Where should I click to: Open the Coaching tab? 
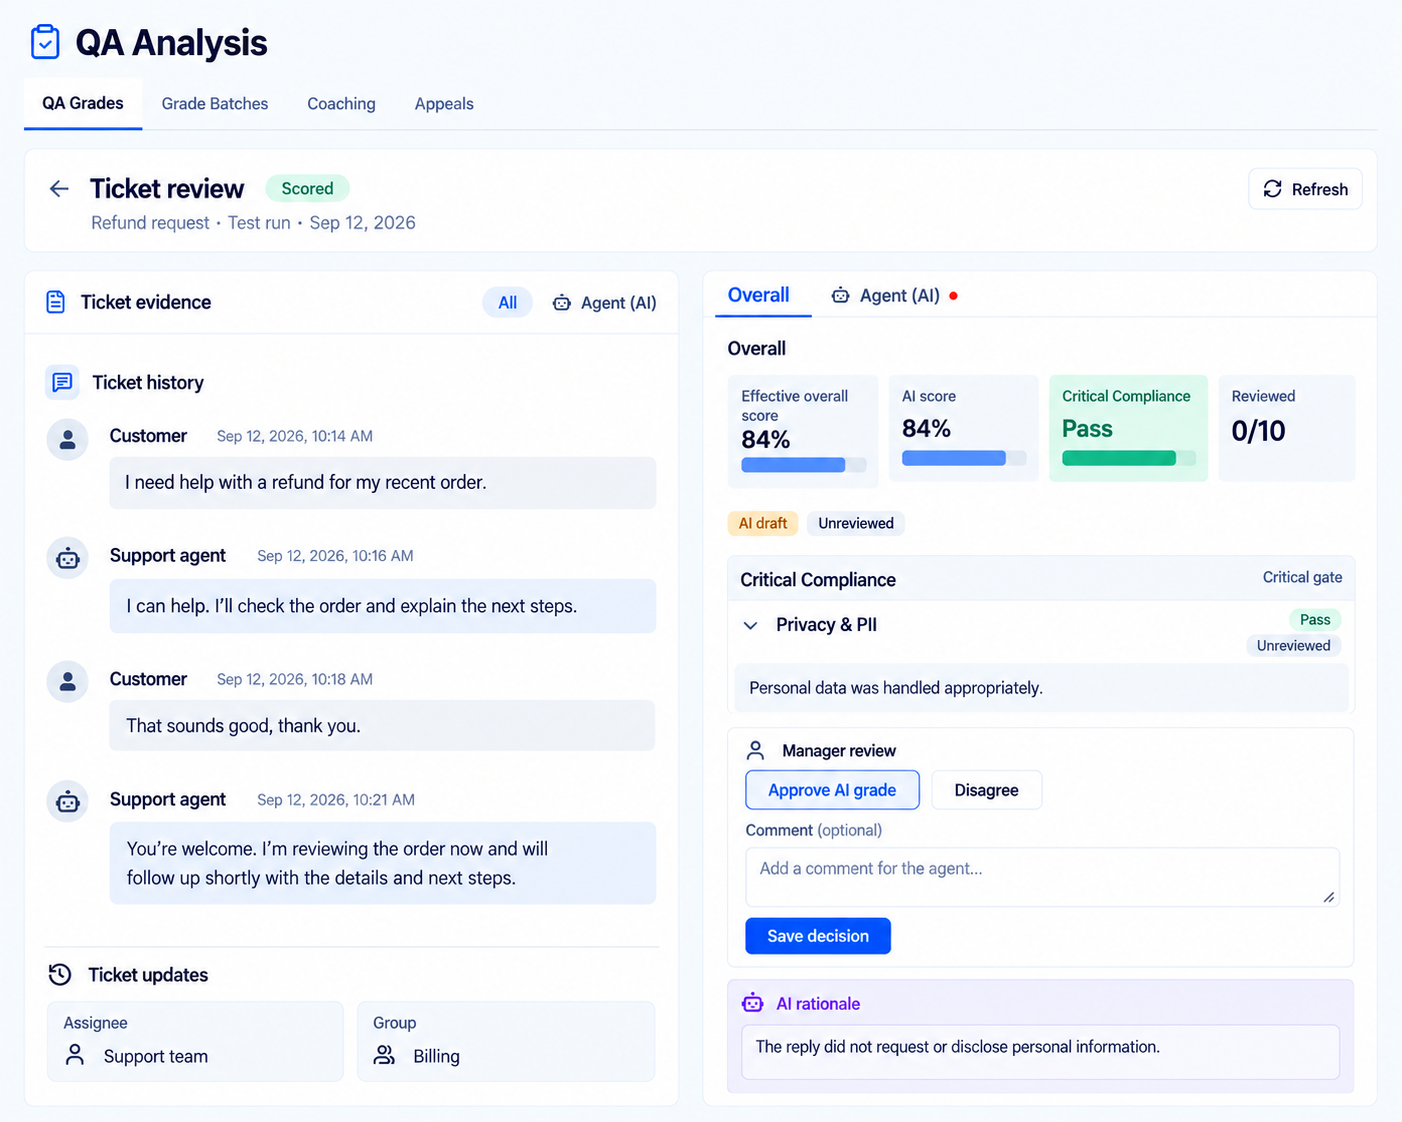pos(341,104)
